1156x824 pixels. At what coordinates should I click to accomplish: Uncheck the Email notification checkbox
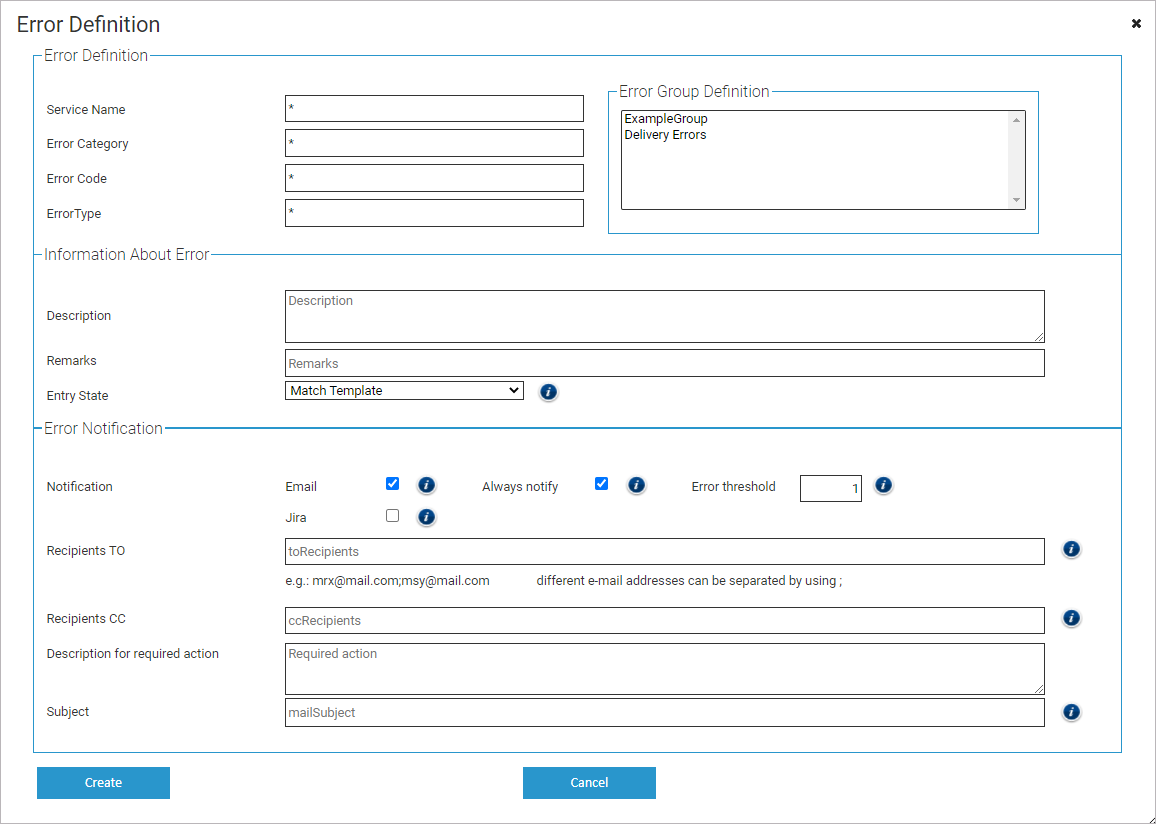393,484
